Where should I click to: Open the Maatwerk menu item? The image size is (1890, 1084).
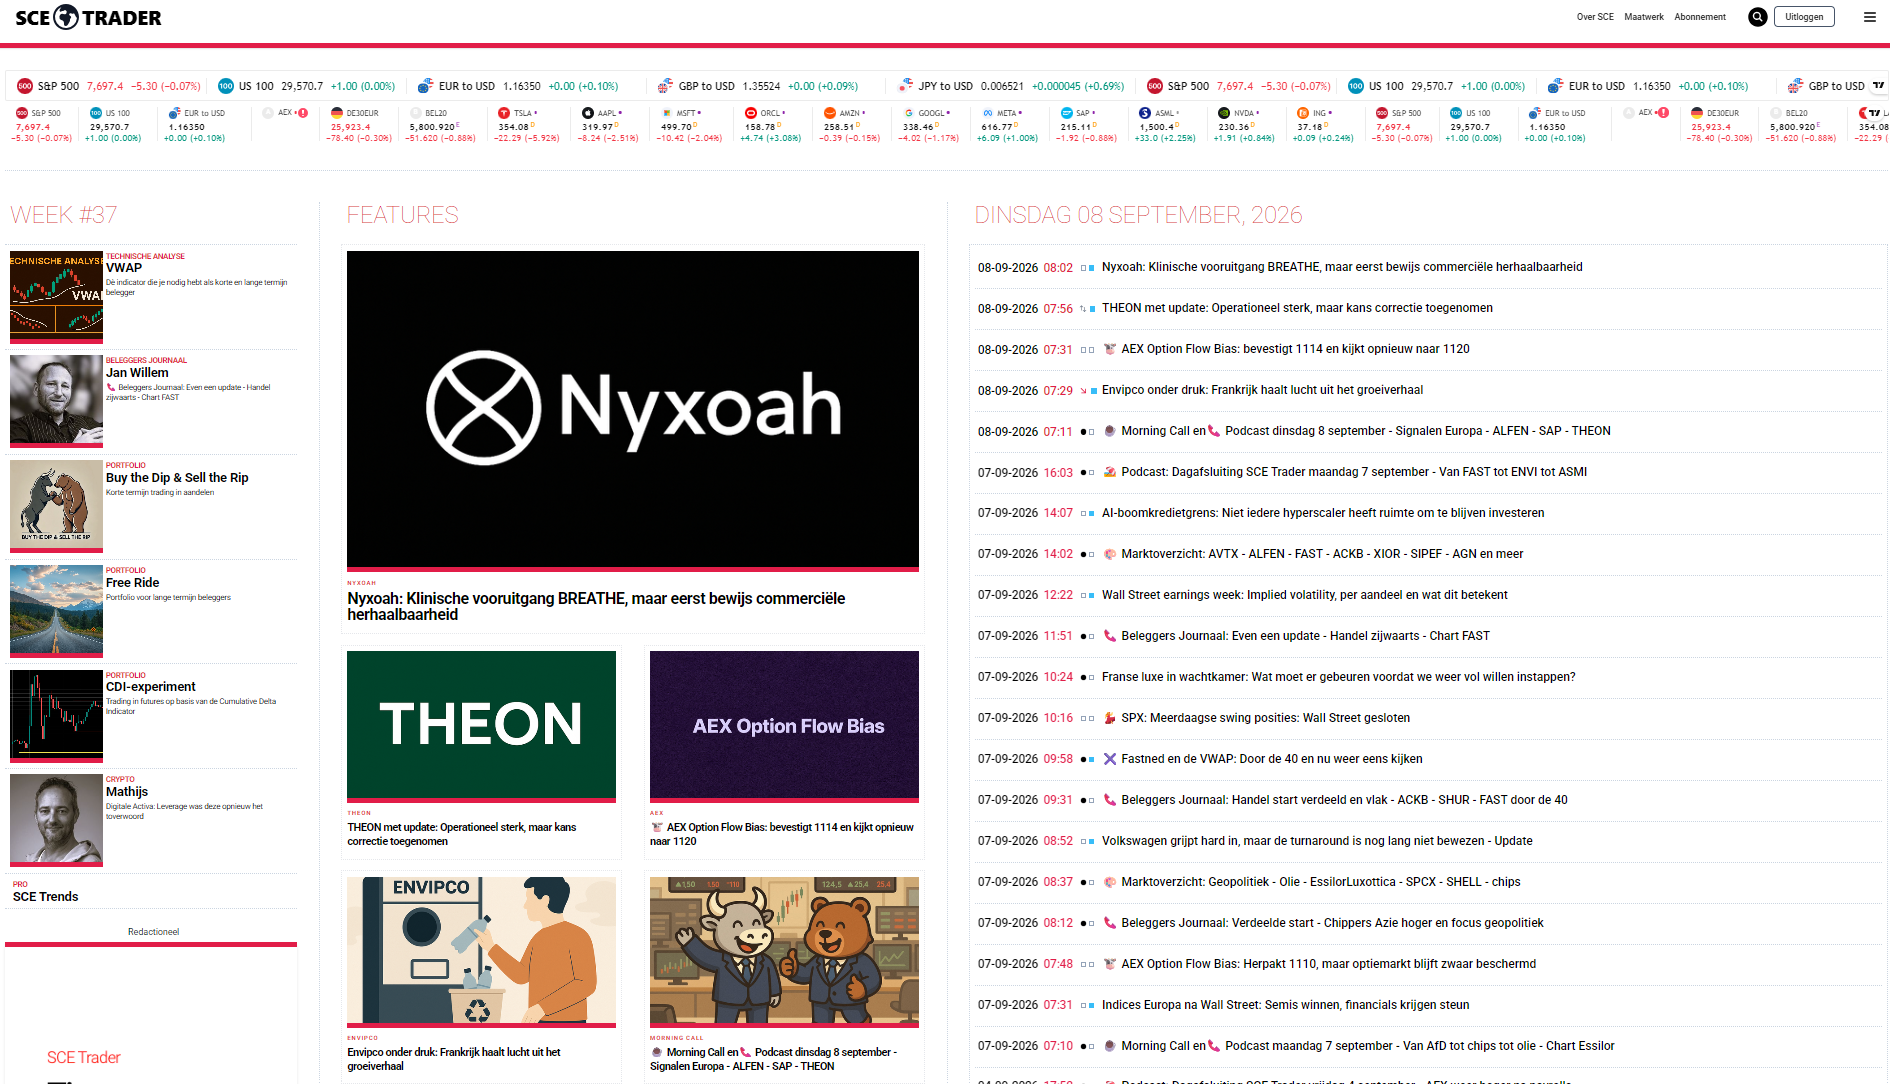click(x=1644, y=17)
